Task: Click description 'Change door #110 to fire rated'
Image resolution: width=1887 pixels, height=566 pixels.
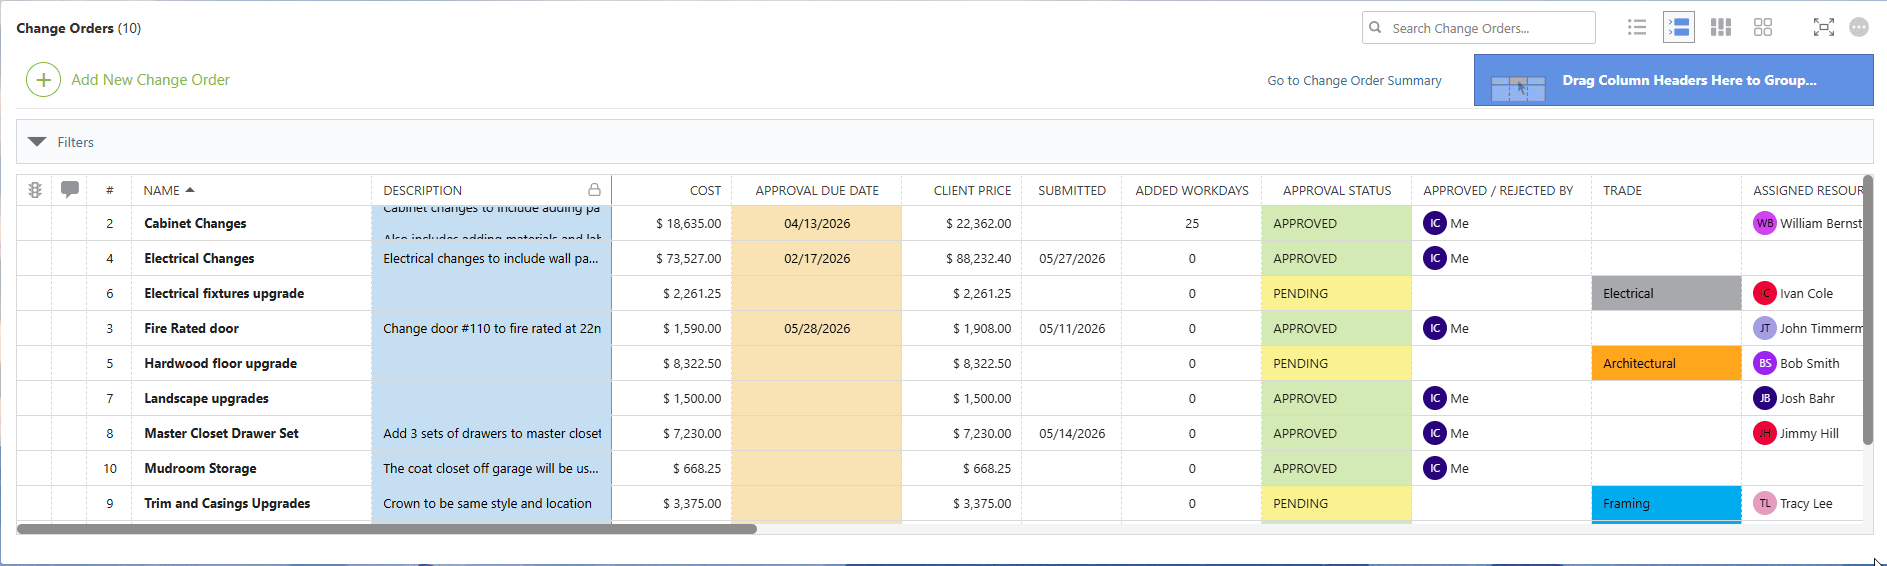Action: click(492, 328)
